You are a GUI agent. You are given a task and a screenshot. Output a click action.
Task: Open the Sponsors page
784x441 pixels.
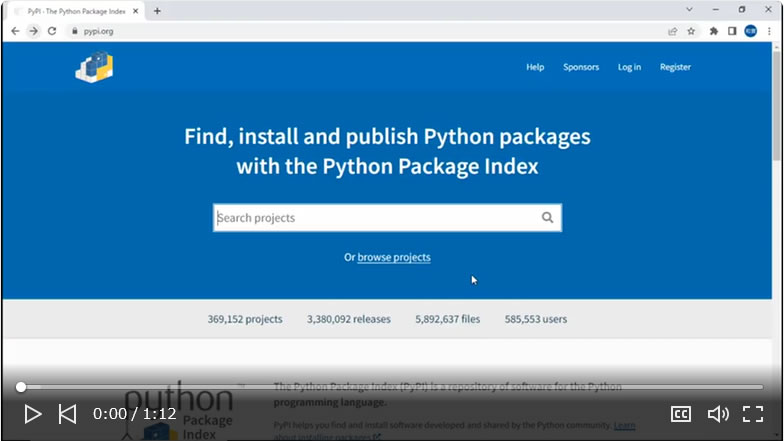[x=580, y=67]
